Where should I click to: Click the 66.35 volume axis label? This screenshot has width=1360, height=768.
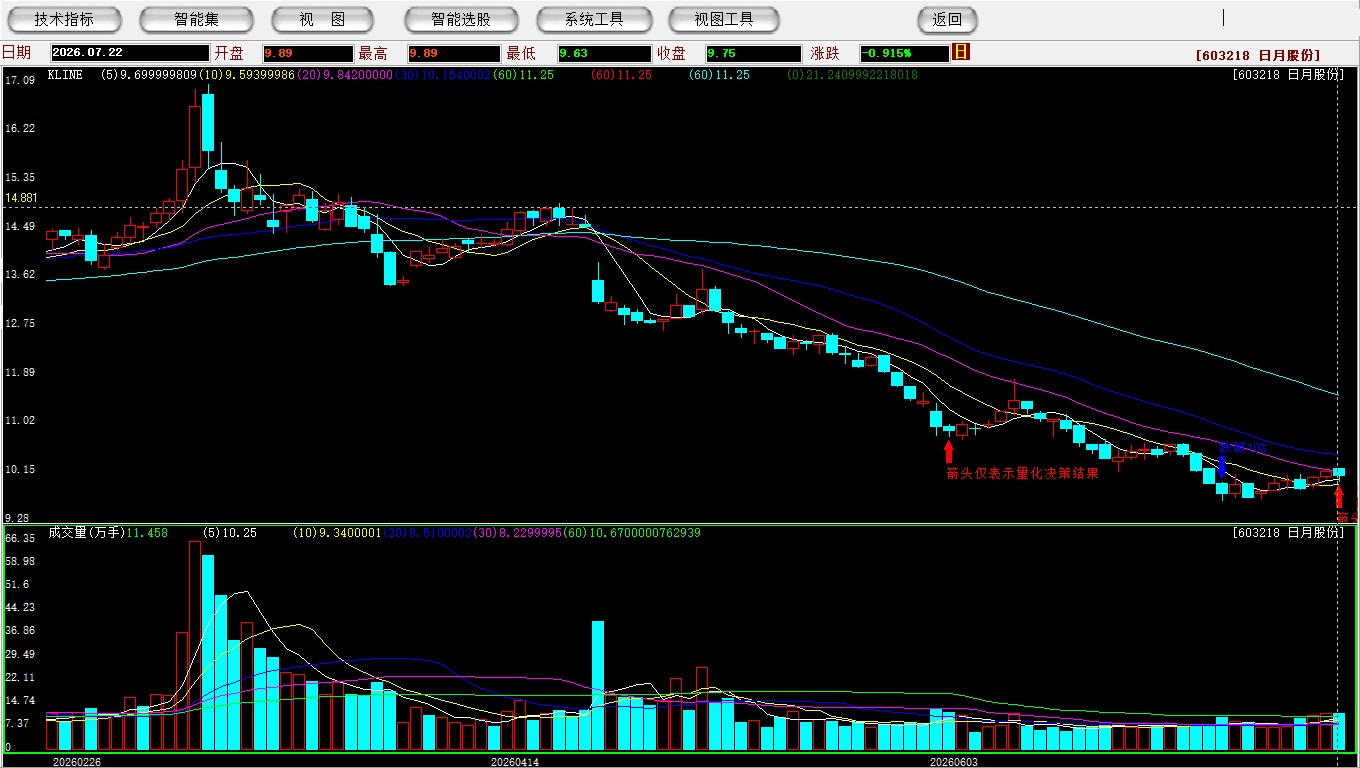pos(20,538)
